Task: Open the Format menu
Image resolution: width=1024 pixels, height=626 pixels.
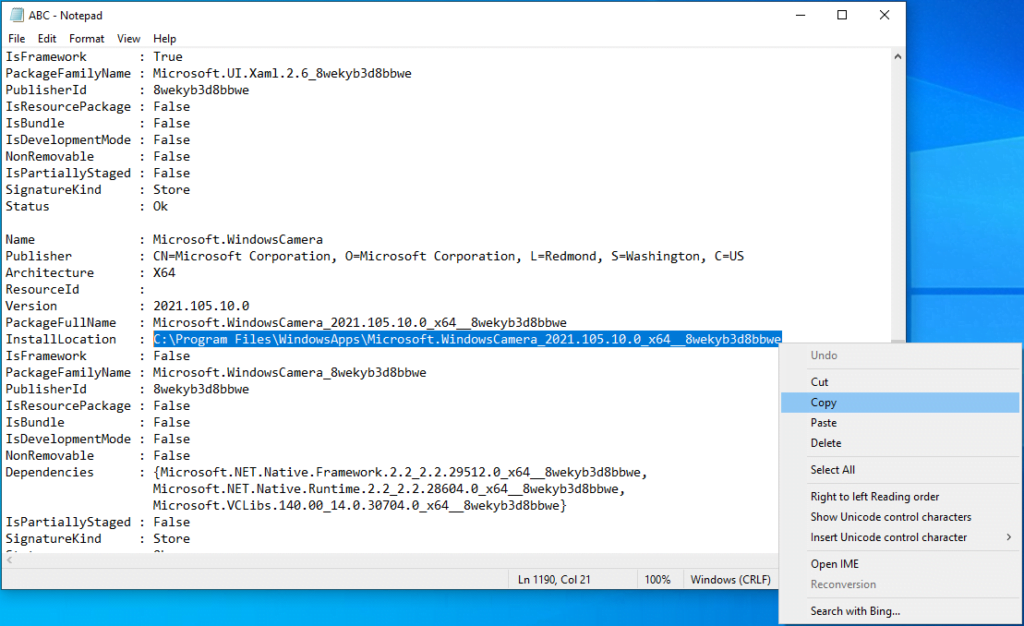Action: click(86, 38)
